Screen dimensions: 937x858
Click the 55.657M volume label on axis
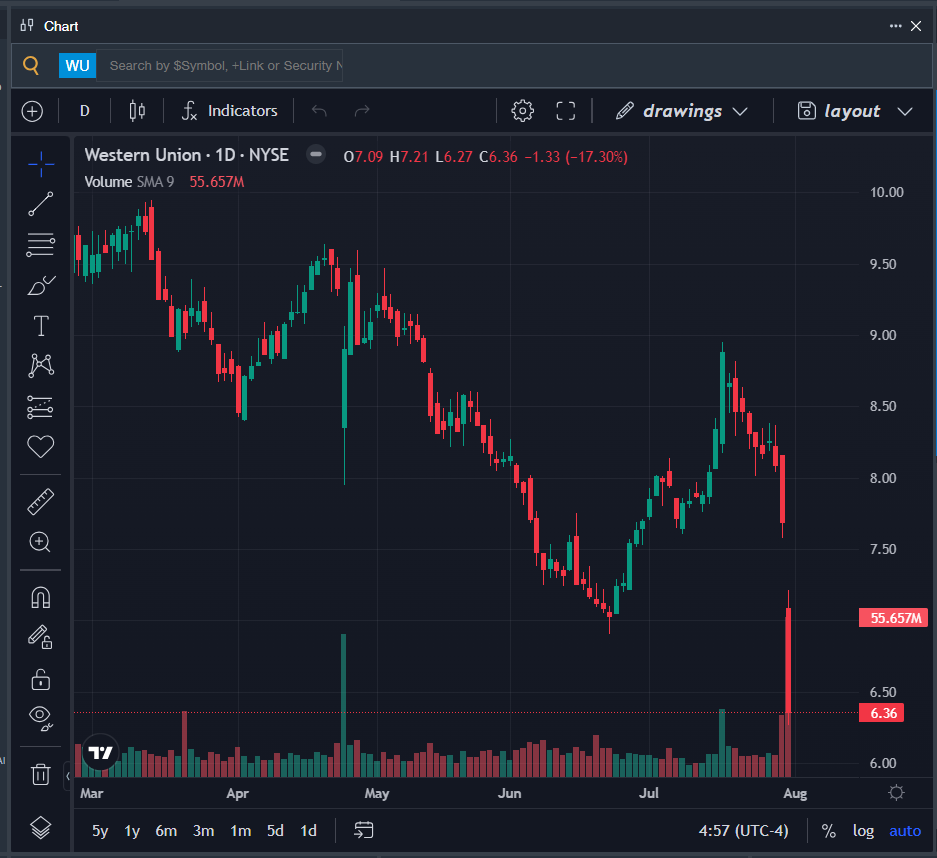[893, 618]
